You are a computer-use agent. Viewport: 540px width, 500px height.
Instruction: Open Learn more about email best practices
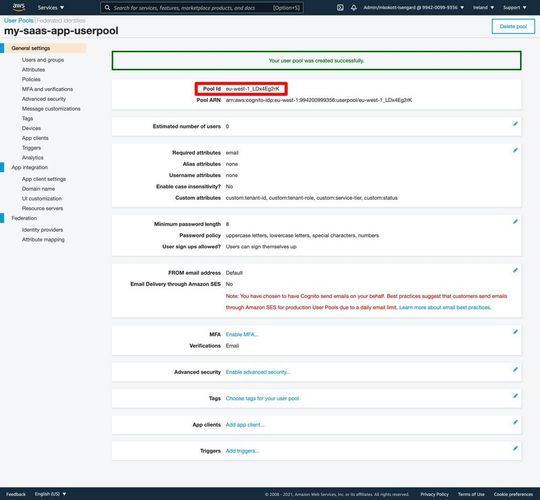[x=445, y=307]
